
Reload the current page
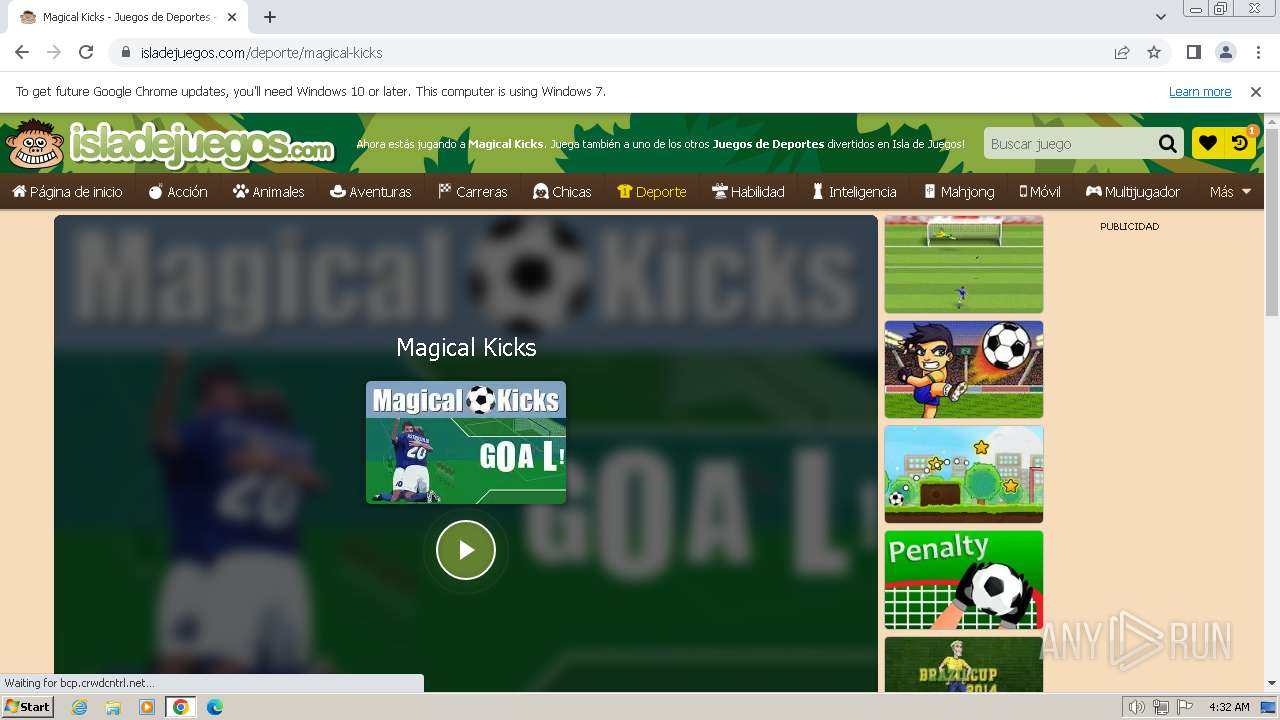click(x=86, y=52)
